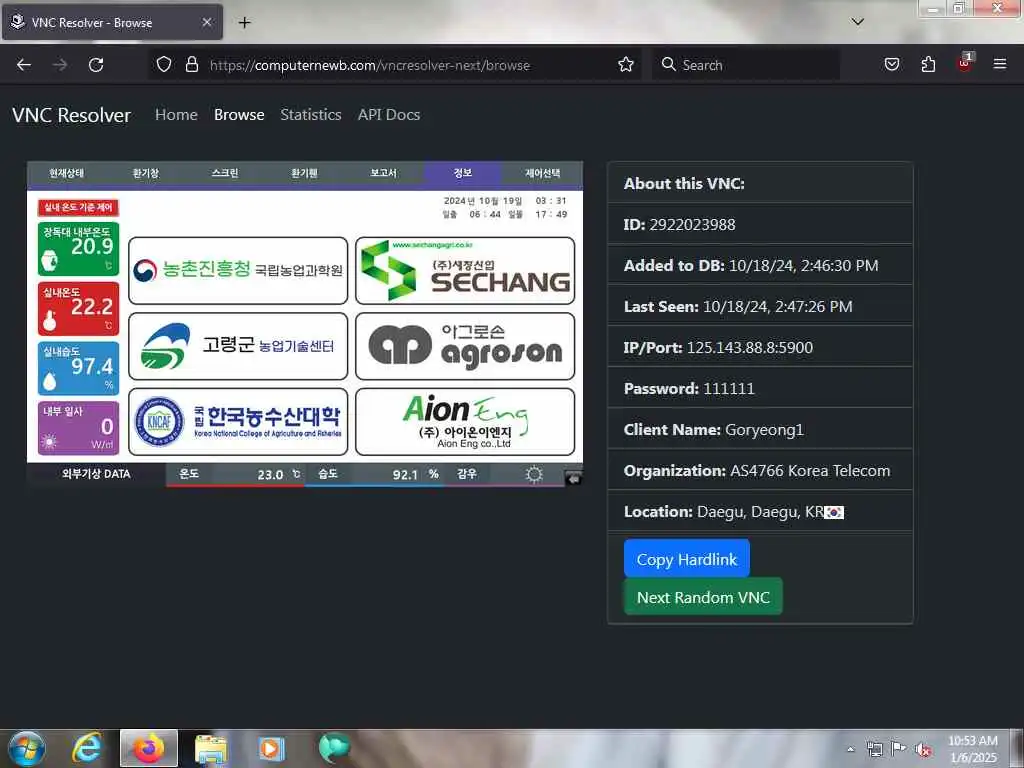Click into the Search box
The height and width of the screenshot is (768, 1024).
coord(746,65)
